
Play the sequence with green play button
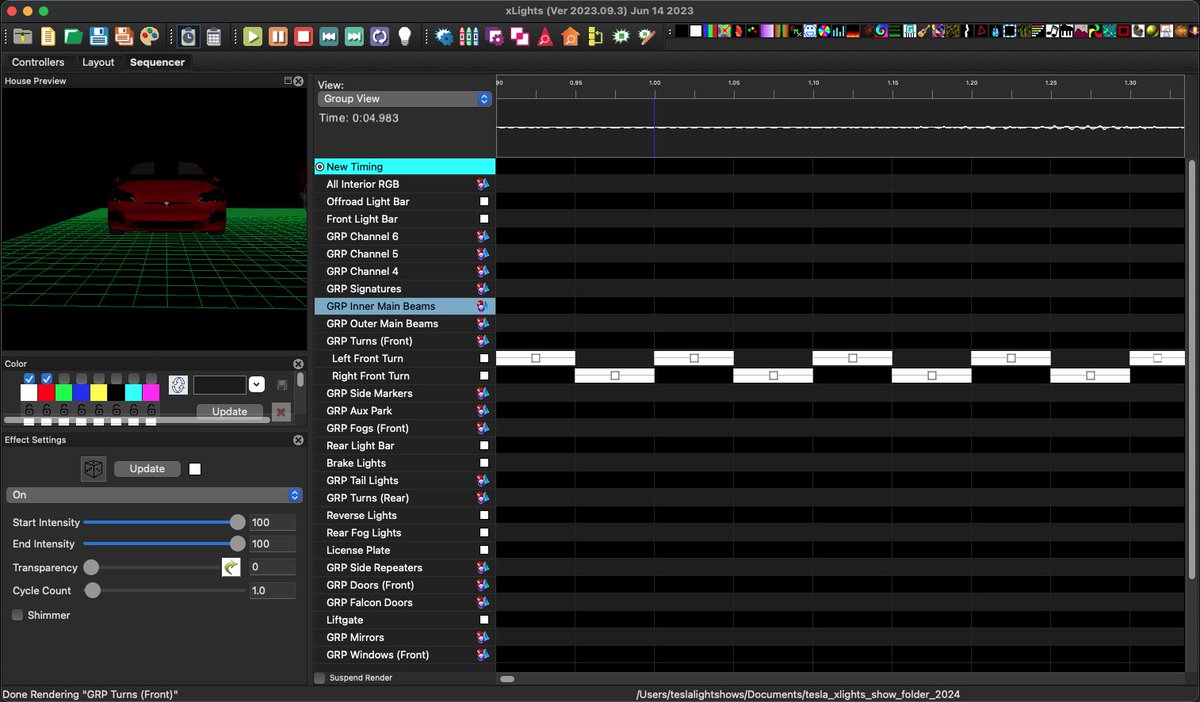pyautogui.click(x=252, y=36)
